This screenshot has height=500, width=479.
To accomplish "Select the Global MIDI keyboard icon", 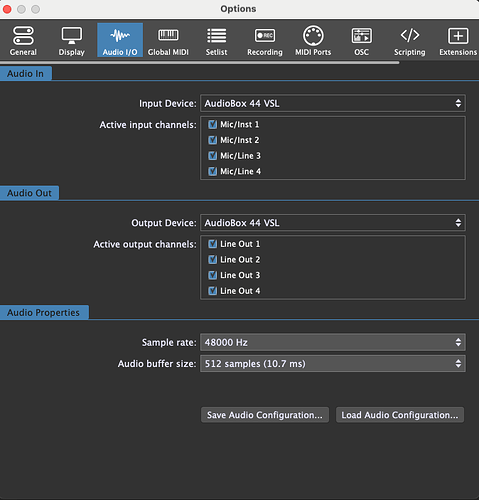I will 168,35.
